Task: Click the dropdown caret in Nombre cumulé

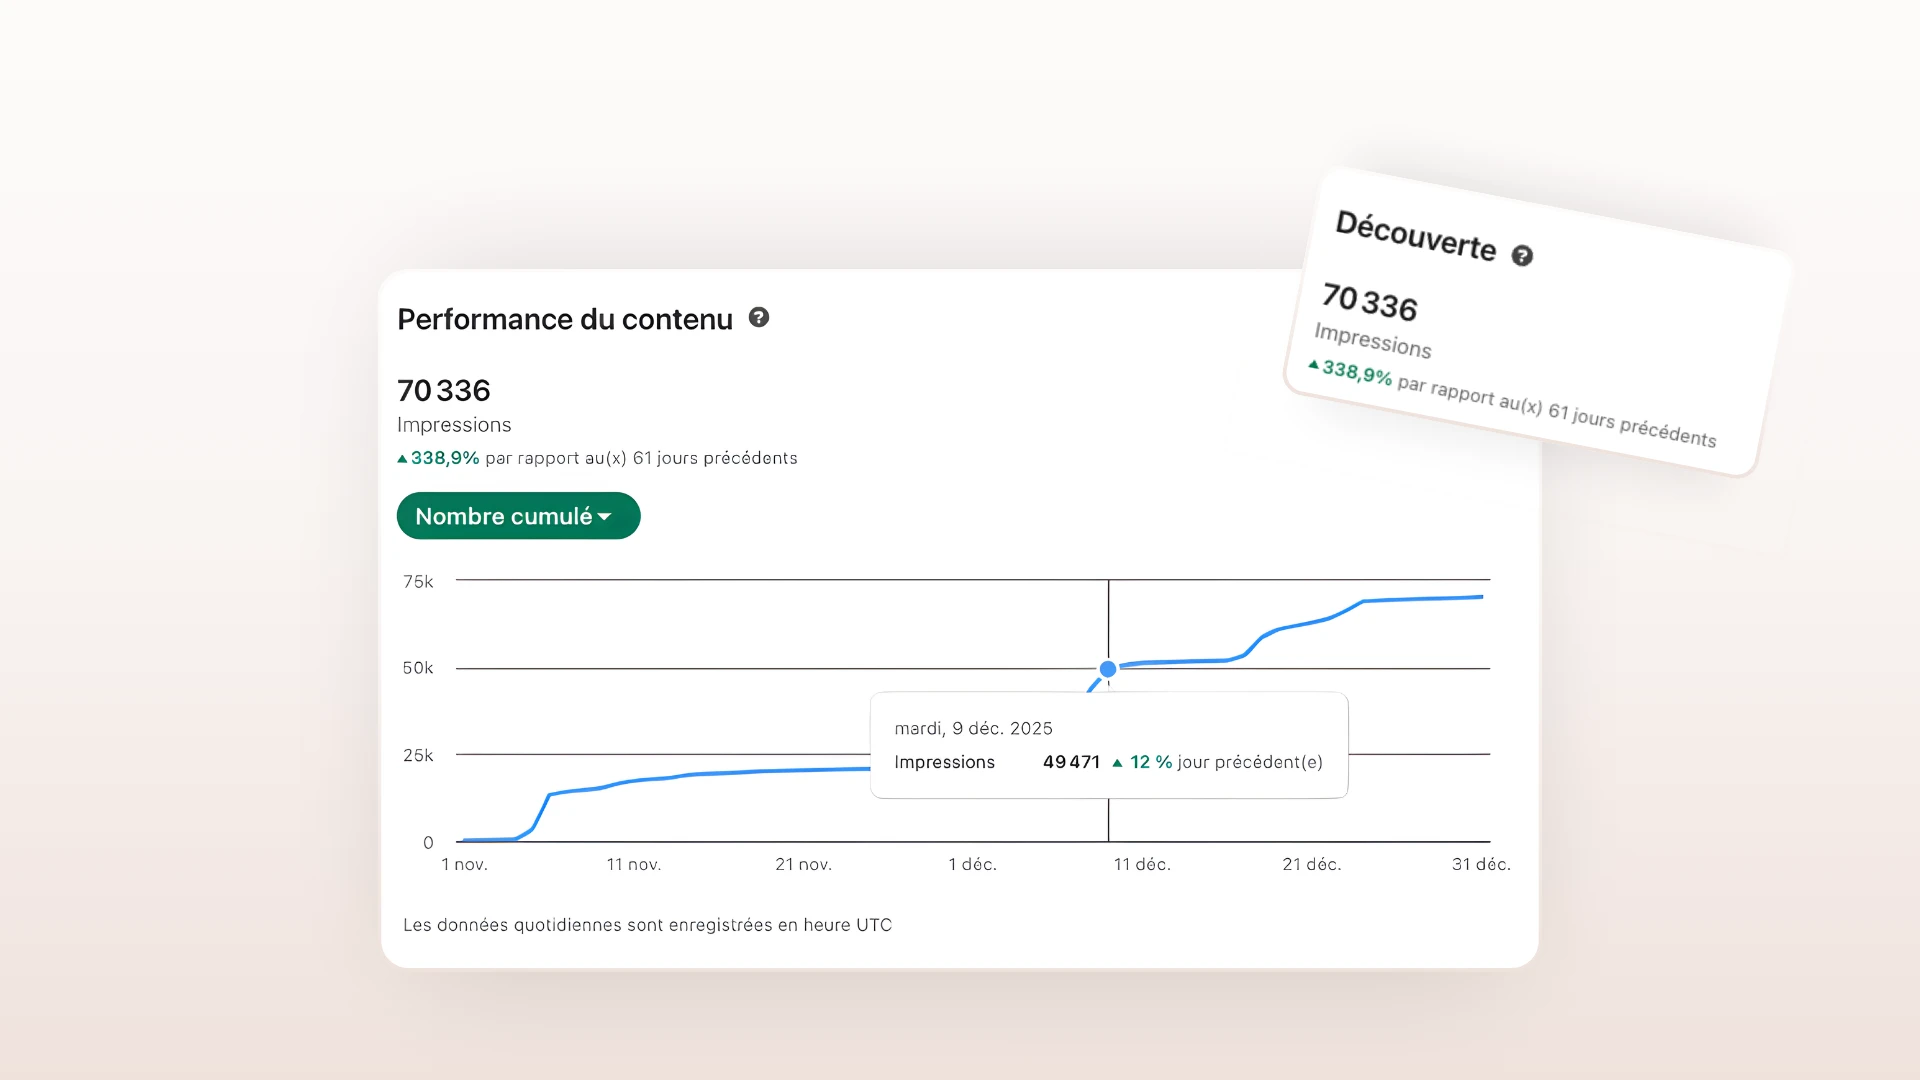Action: [x=604, y=517]
